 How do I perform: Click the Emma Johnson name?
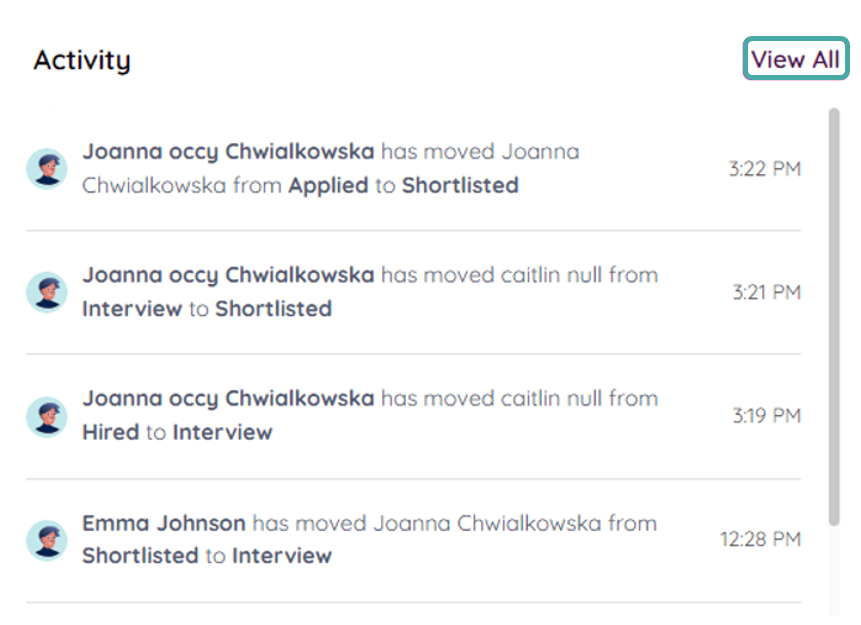[x=163, y=523]
